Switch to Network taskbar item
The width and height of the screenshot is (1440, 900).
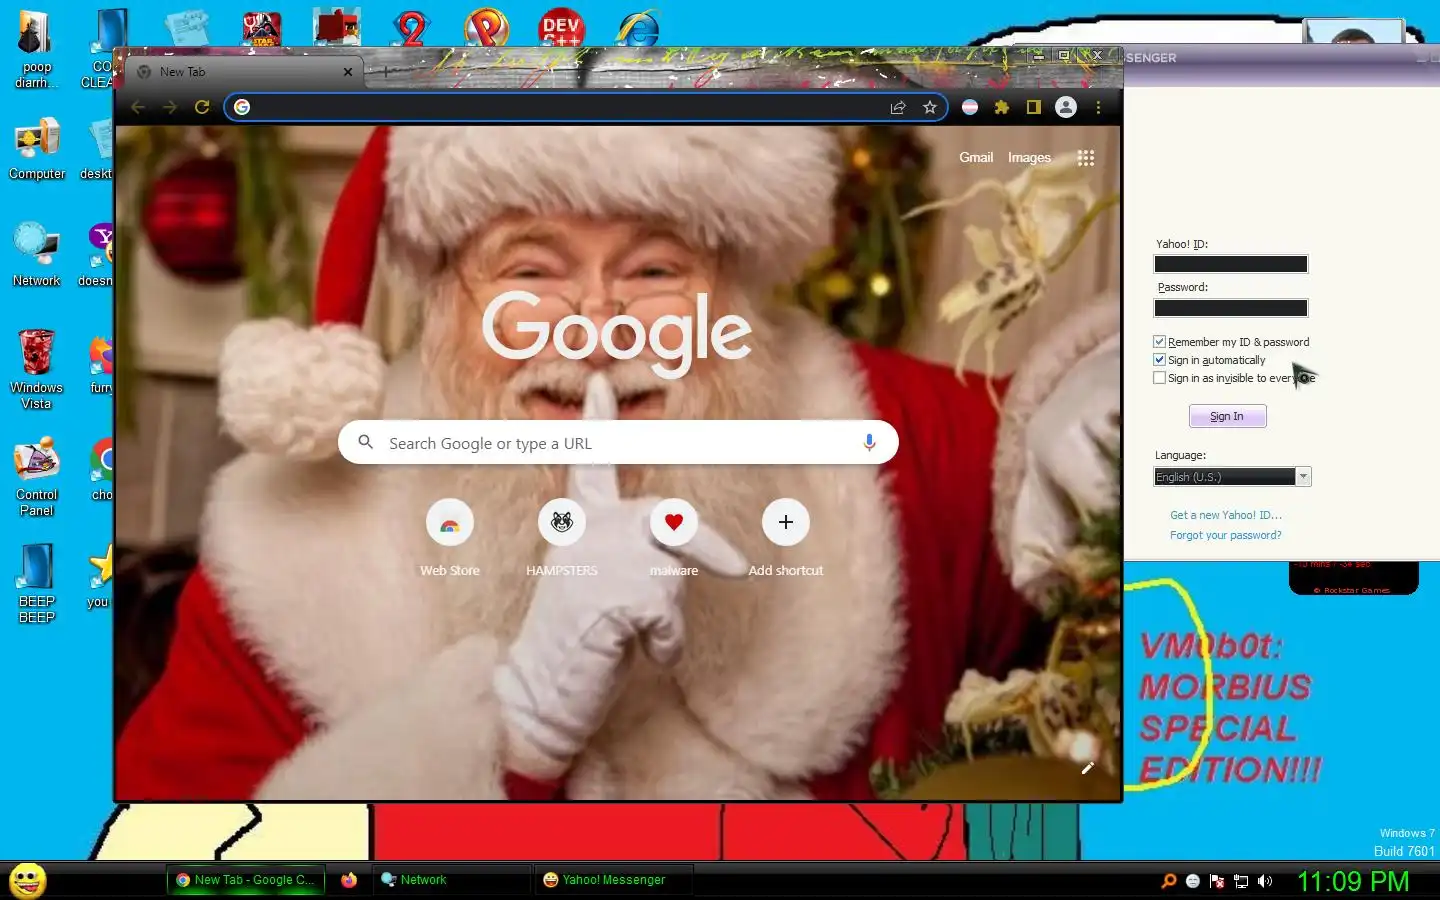click(x=450, y=880)
